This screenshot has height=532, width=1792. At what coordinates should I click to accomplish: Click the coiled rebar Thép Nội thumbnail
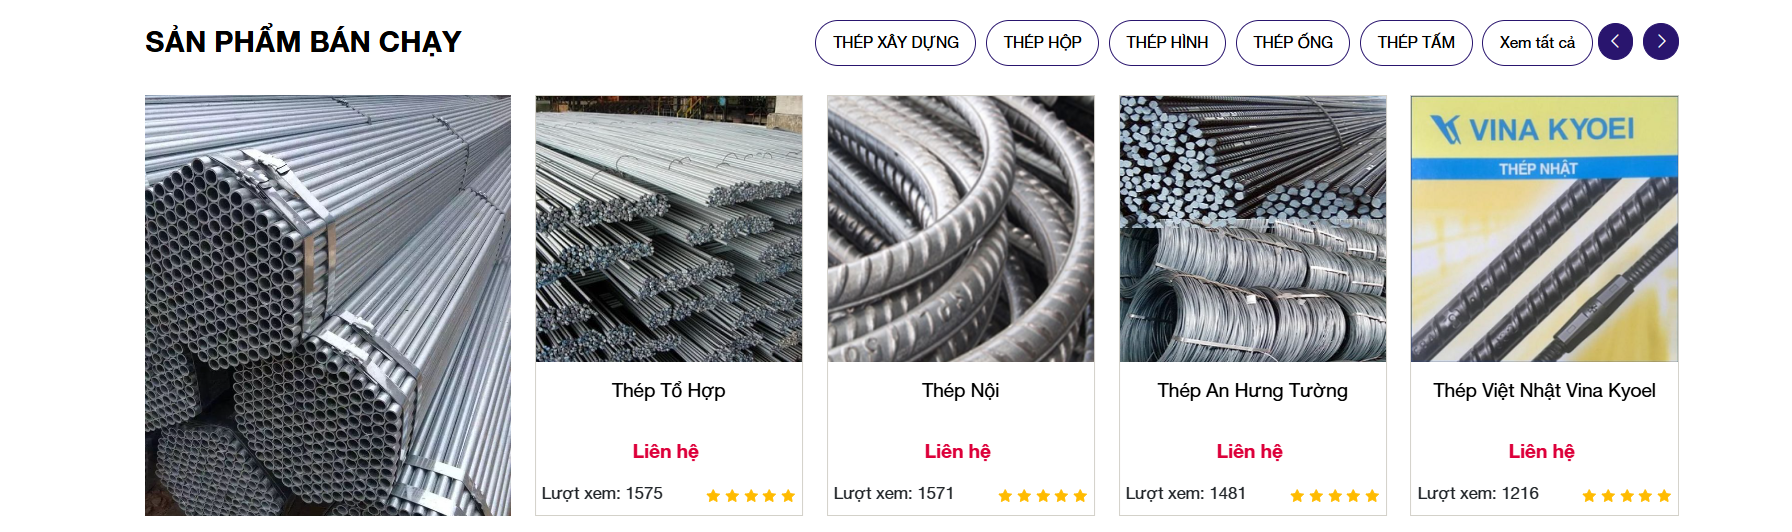coord(961,229)
